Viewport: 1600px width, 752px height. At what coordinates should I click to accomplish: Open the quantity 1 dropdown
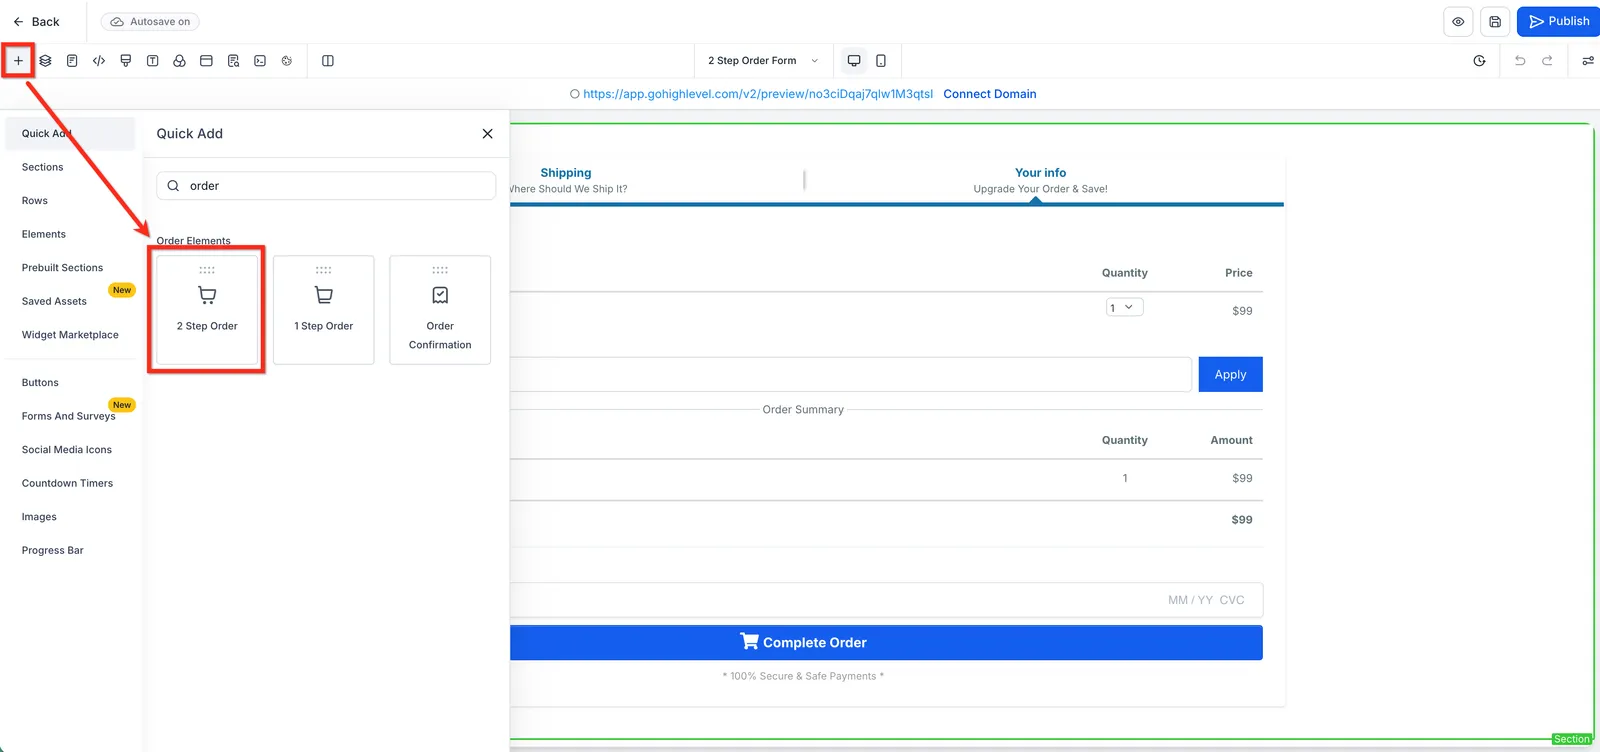coord(1124,308)
